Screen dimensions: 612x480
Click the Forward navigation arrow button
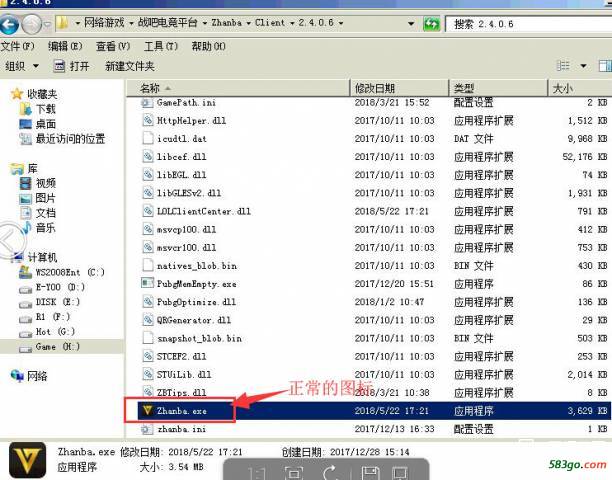31,24
